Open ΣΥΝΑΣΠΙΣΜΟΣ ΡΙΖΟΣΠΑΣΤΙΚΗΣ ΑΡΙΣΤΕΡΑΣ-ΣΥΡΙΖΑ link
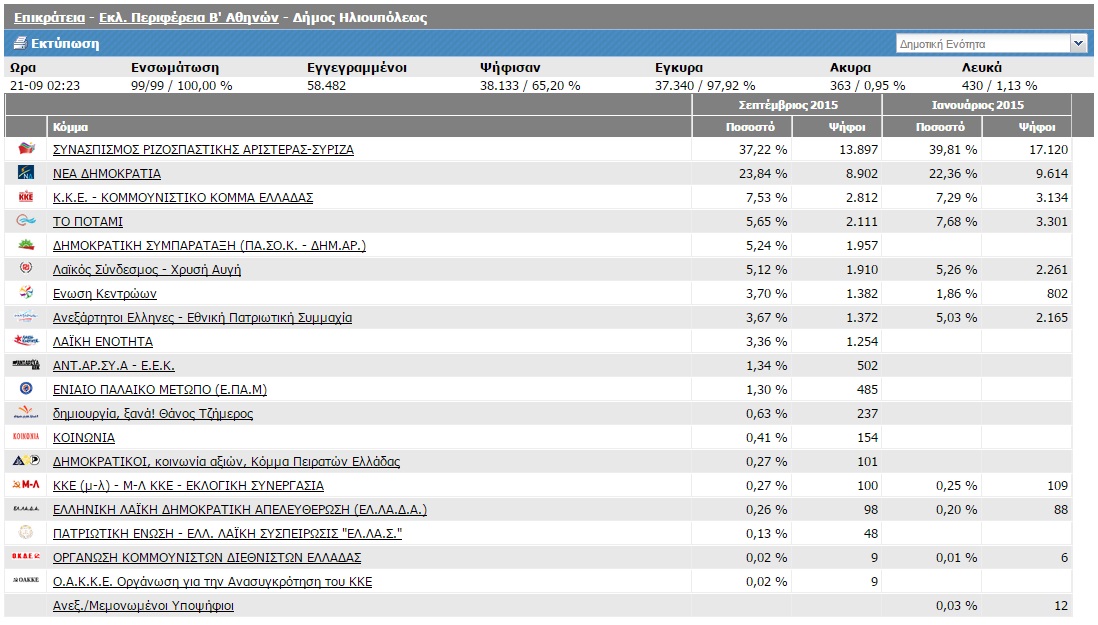1098x625 pixels. [203, 149]
